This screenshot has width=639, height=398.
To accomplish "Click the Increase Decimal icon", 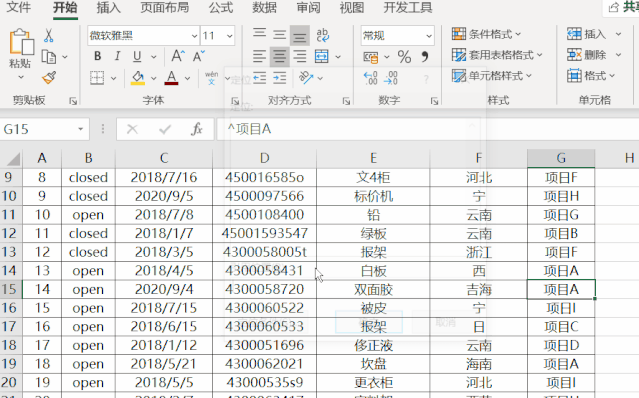I will tap(370, 77).
